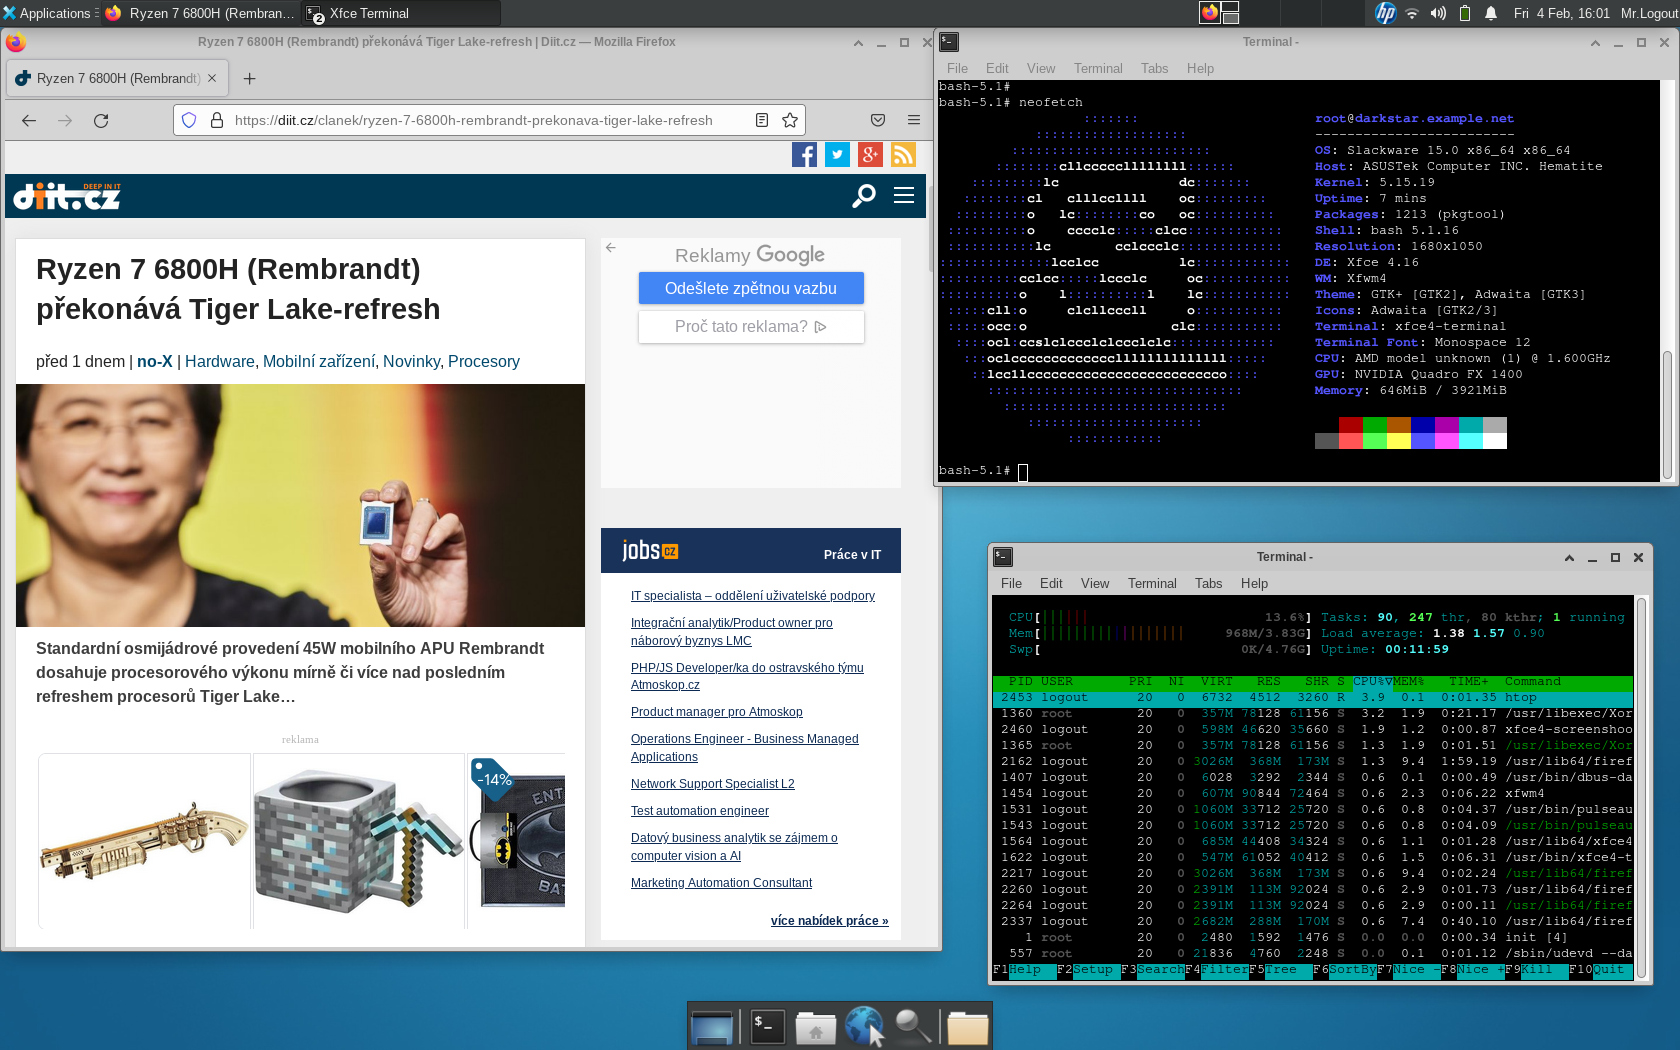The width and height of the screenshot is (1680, 1050).
Task: Open diit.cz Twitter icon
Action: [x=838, y=154]
